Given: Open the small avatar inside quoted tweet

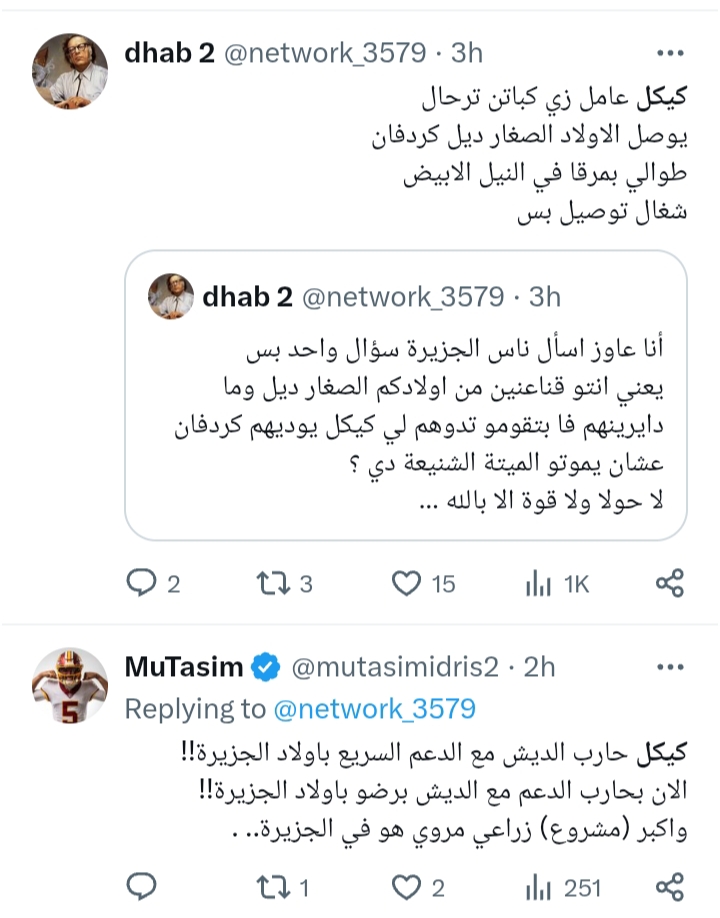Looking at the screenshot, I should tap(171, 296).
